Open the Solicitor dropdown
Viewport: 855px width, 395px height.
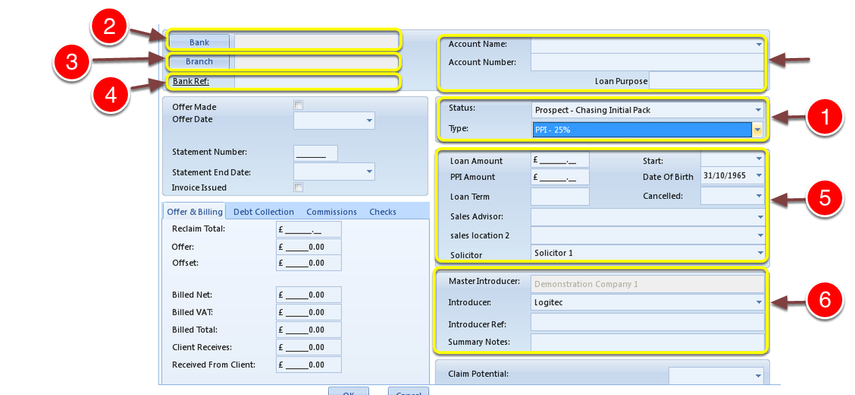coord(760,253)
